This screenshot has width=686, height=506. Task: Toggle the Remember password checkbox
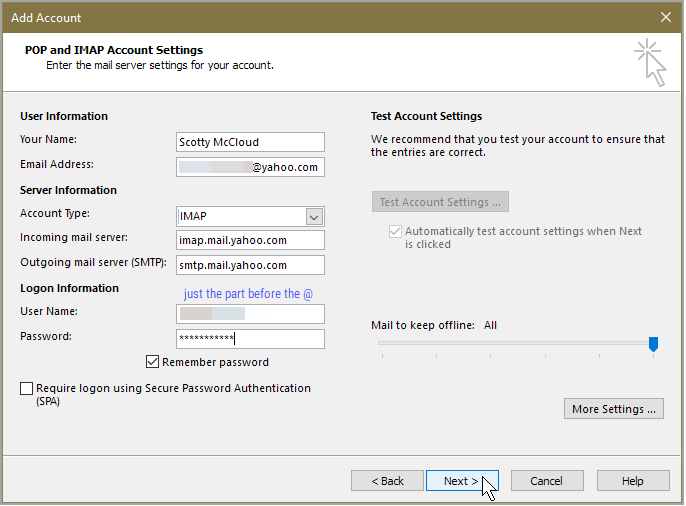[x=153, y=362]
